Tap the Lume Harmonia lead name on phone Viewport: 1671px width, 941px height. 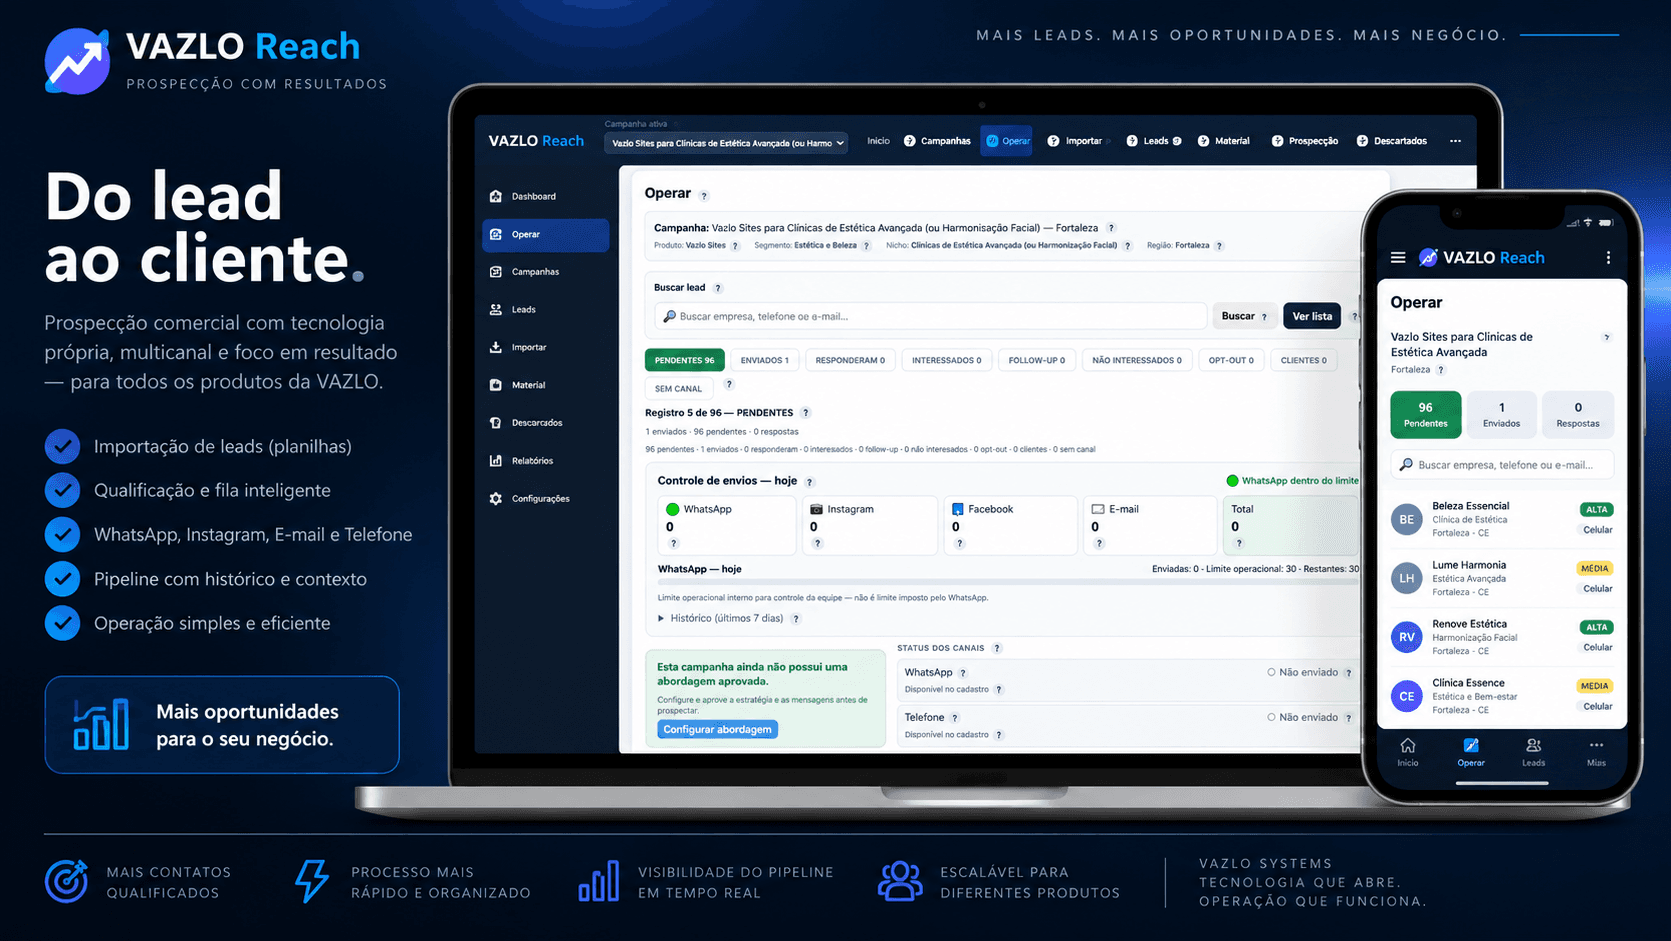point(1469,566)
